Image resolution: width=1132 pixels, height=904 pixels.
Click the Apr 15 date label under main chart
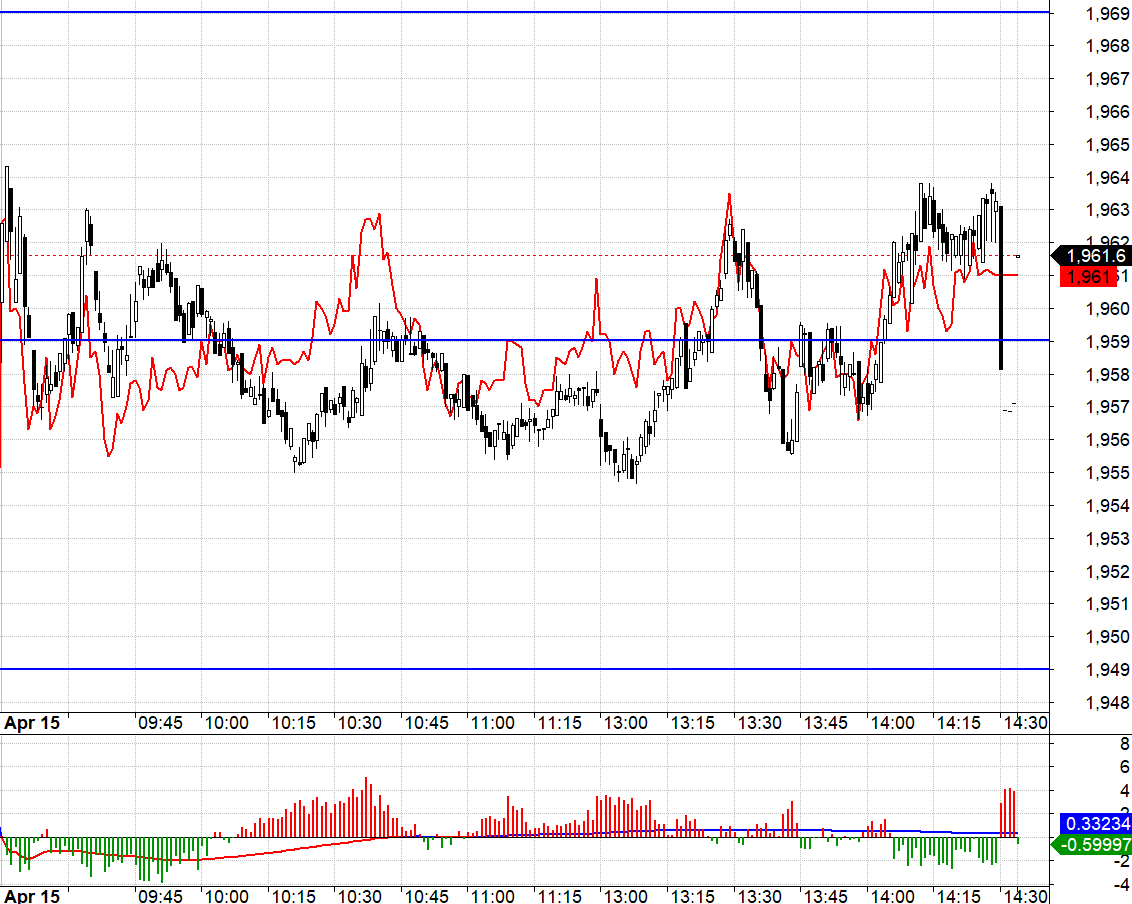tap(32, 723)
